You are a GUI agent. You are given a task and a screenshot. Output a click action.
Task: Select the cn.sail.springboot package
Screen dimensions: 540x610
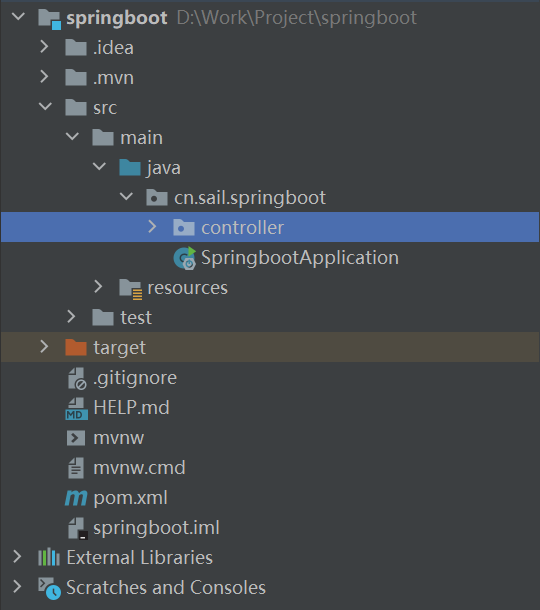coord(250,198)
